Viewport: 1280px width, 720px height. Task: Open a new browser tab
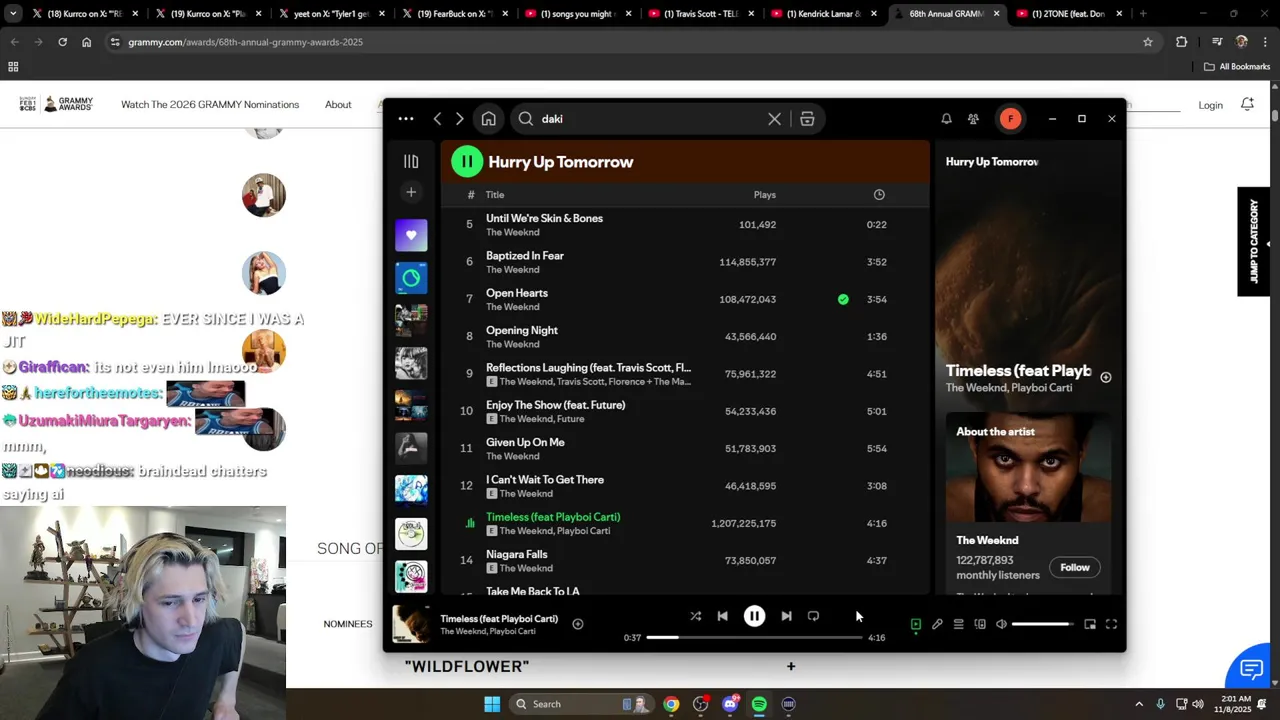click(1143, 14)
